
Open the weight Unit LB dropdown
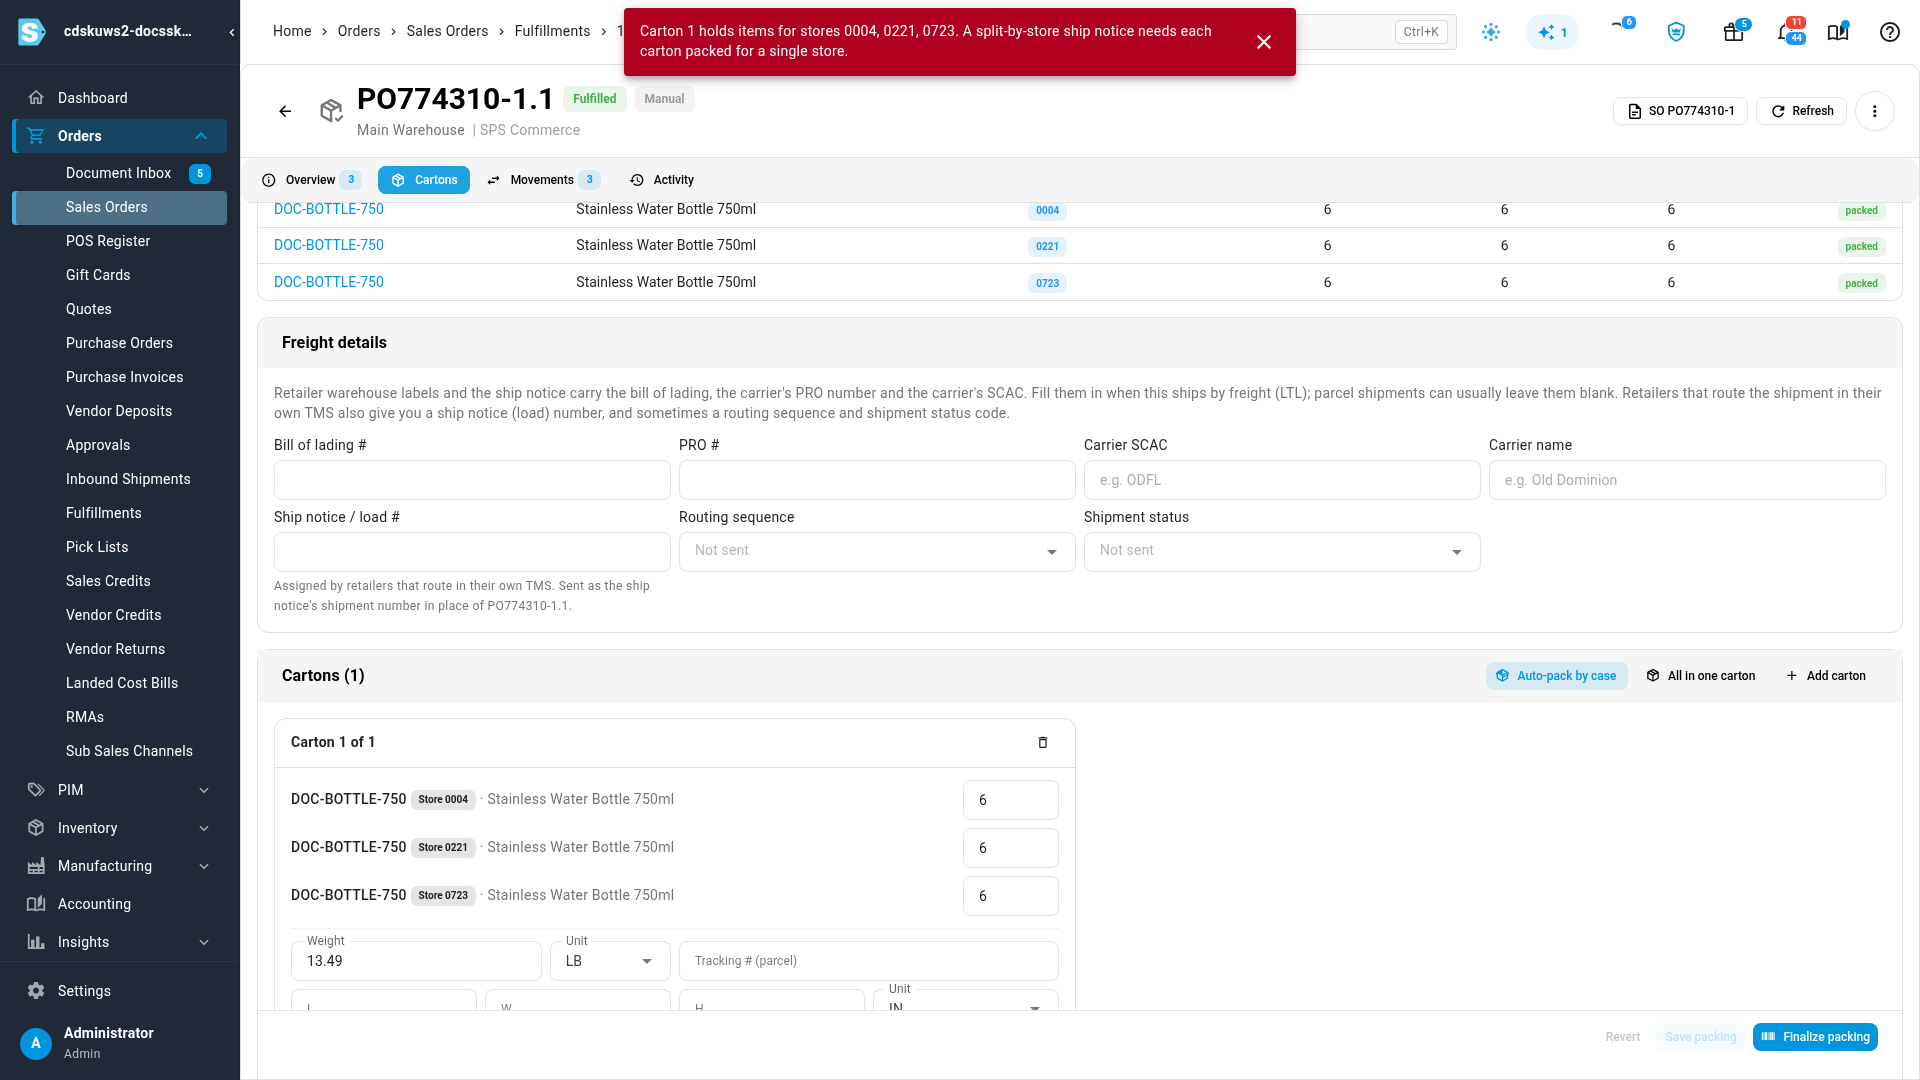pyautogui.click(x=610, y=961)
